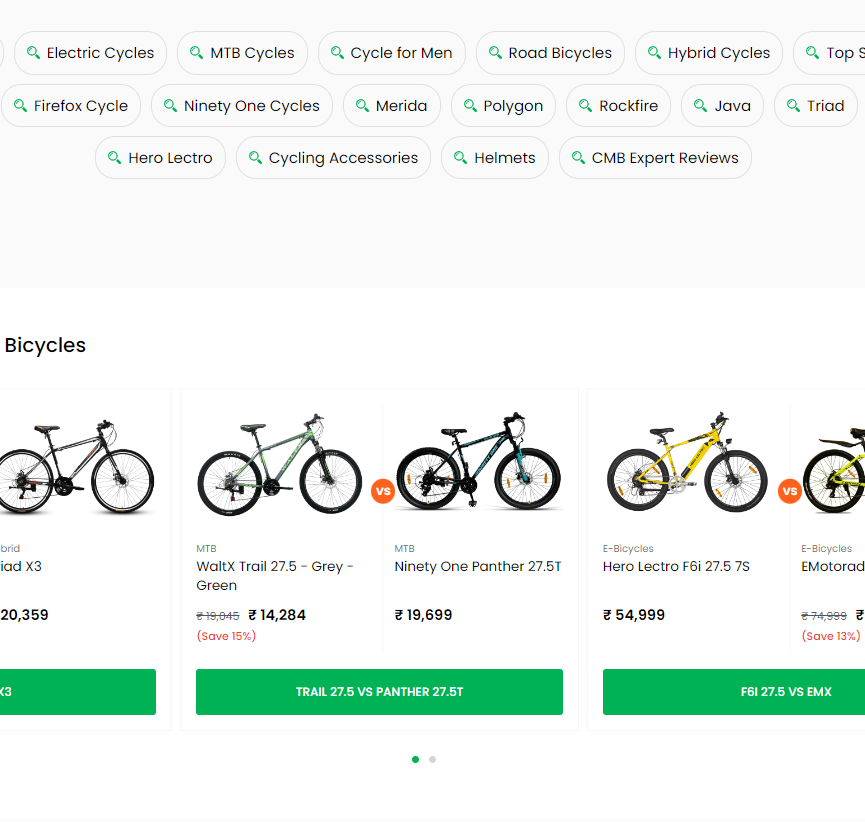Viewport: 865px width, 822px height.
Task: Click the magnifier icon in Road Bicycles chip
Action: coord(495,52)
